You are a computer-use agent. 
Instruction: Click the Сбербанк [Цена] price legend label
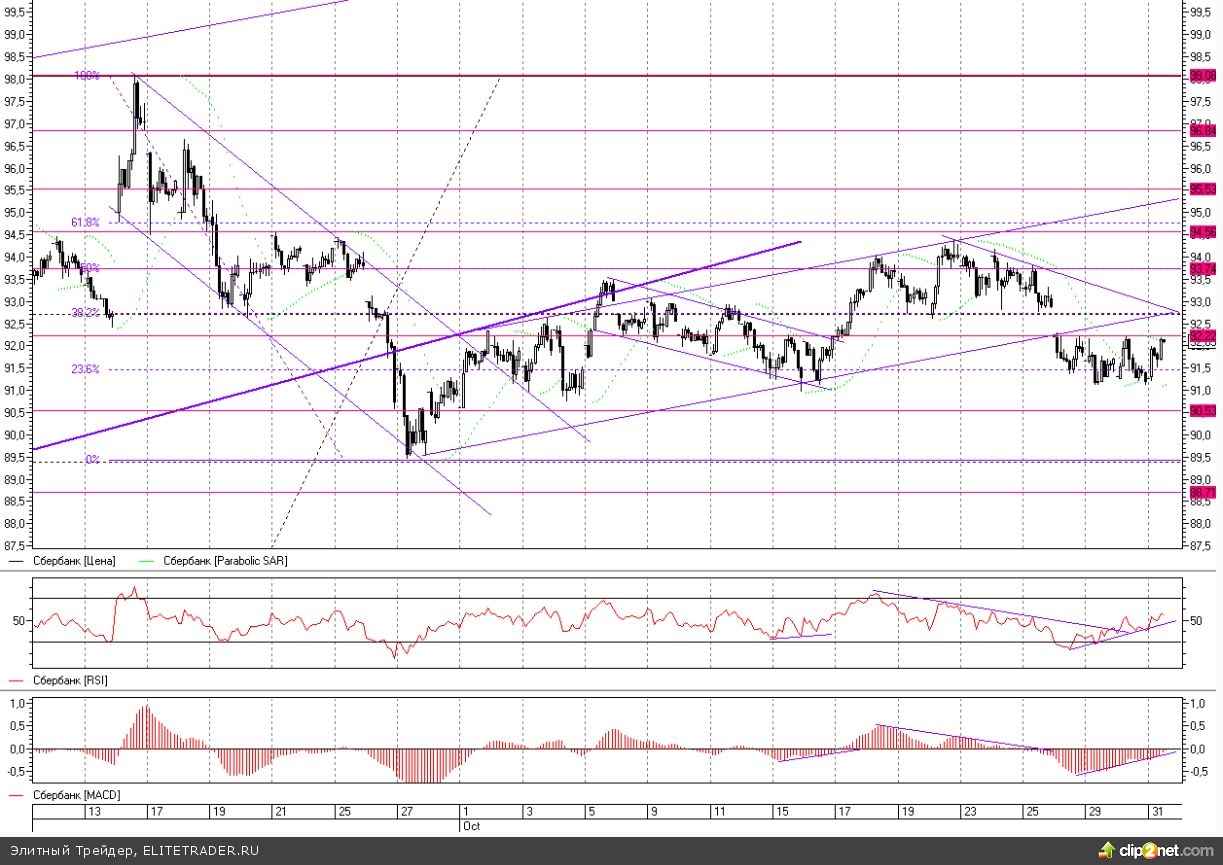[x=74, y=562]
